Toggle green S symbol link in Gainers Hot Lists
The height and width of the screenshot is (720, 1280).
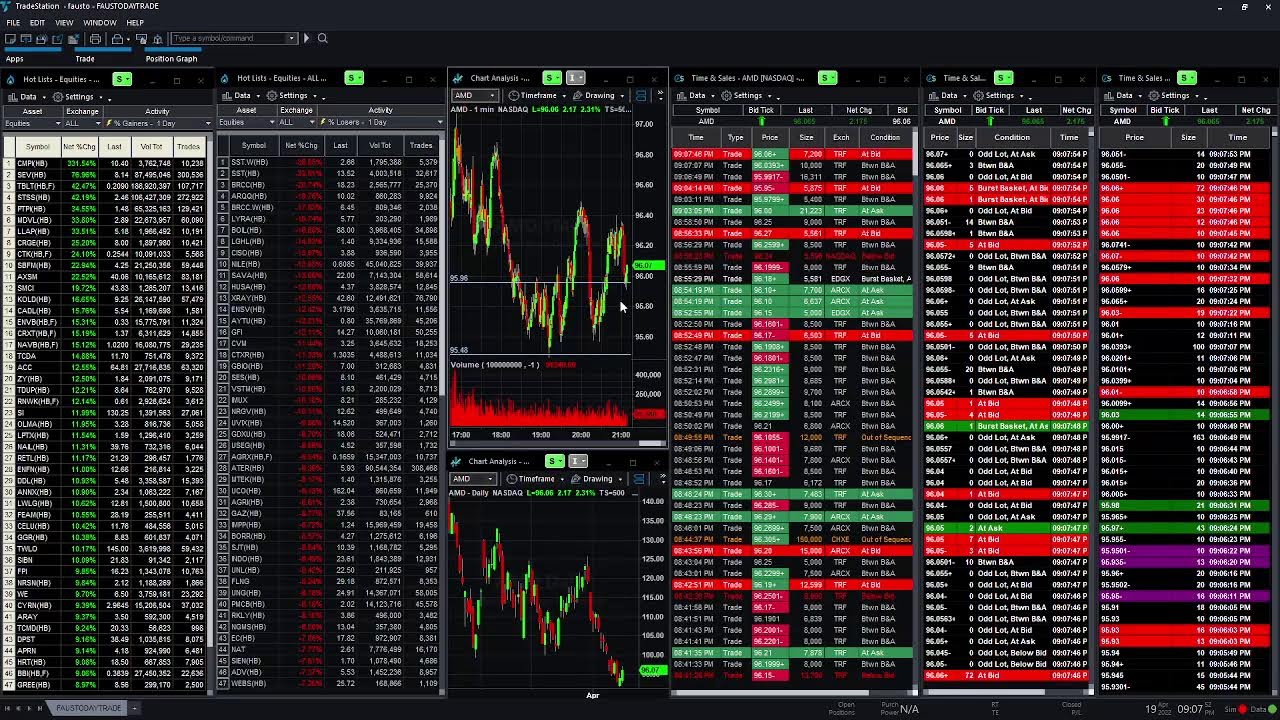coord(123,78)
